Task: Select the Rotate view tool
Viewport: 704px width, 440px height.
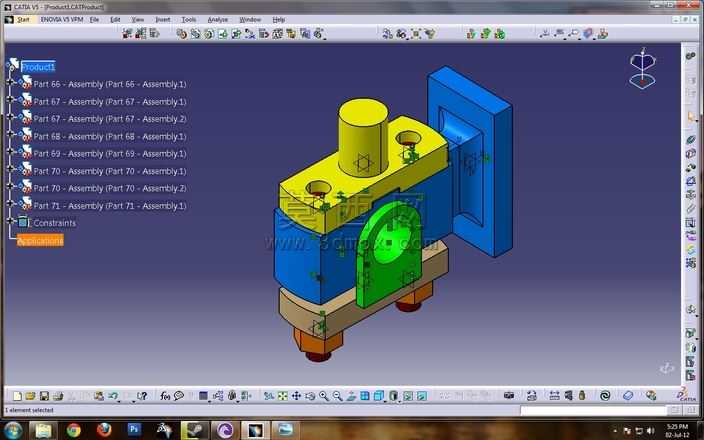Action: click(310, 396)
